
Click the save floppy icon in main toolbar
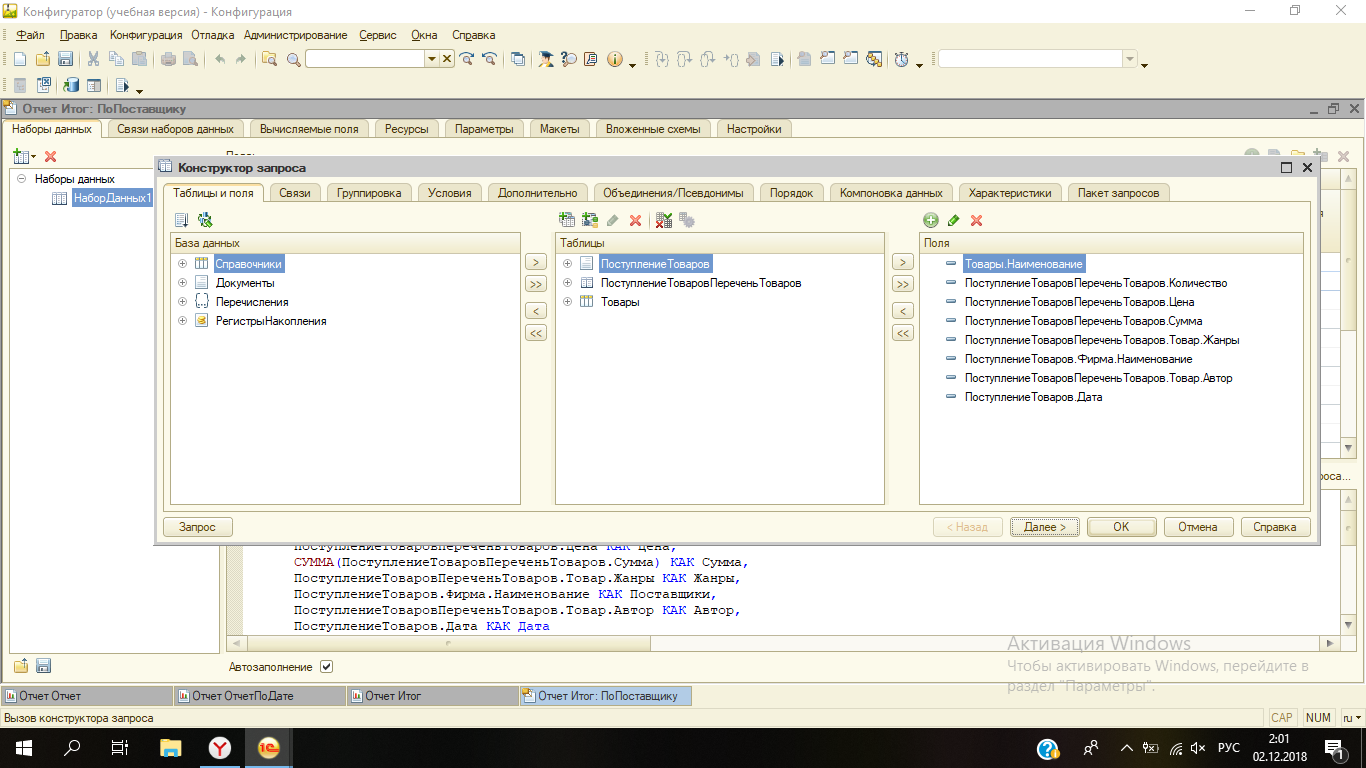[65, 59]
